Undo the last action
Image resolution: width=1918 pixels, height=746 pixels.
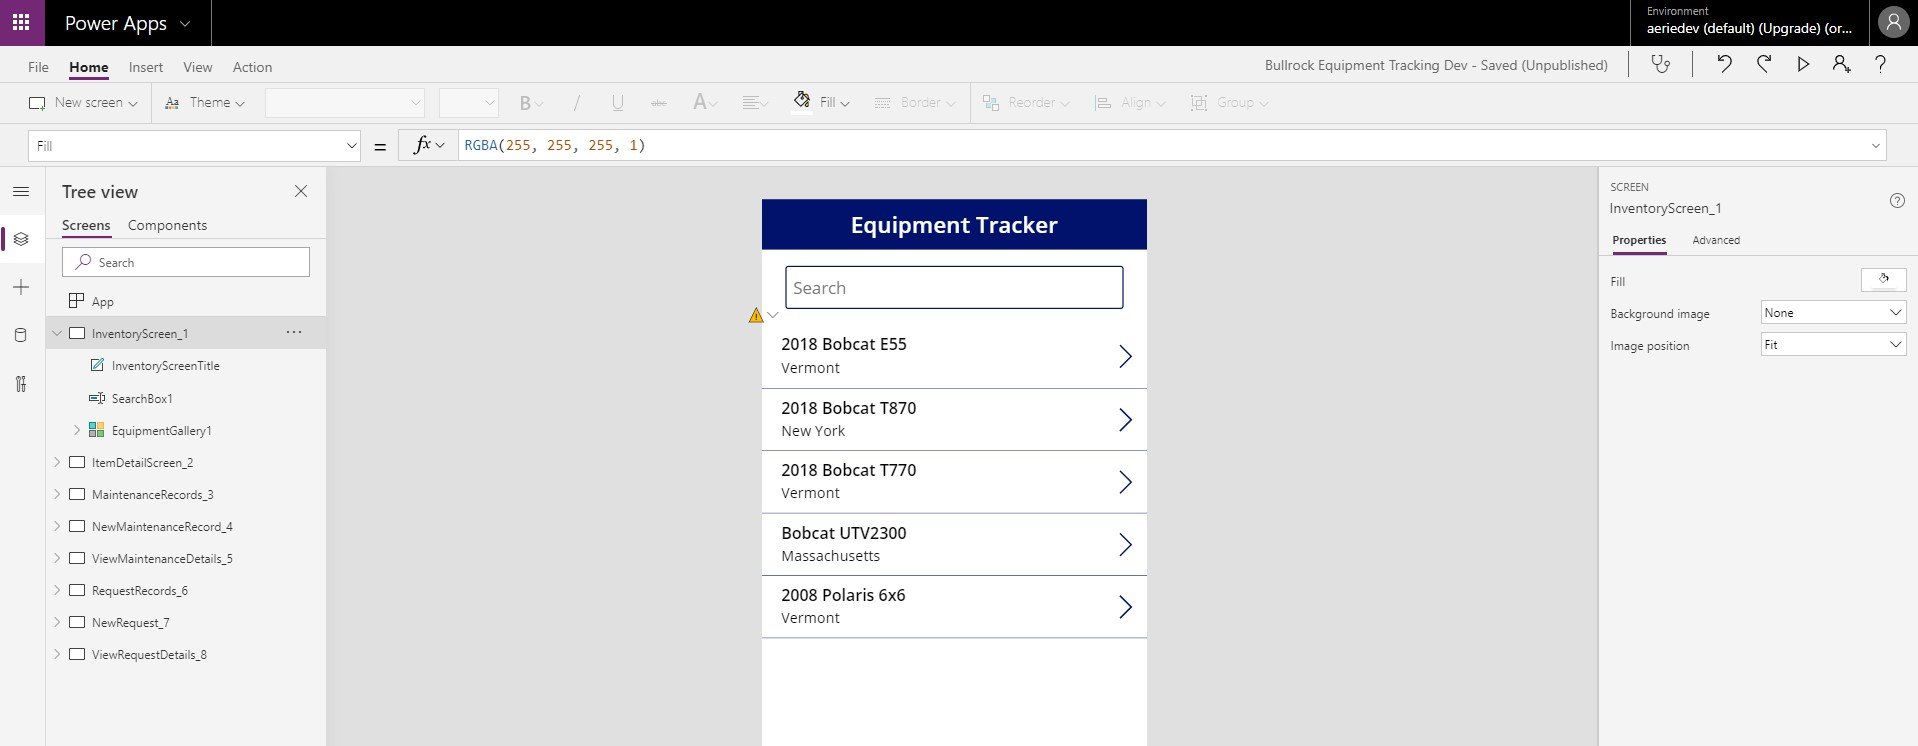tap(1724, 65)
